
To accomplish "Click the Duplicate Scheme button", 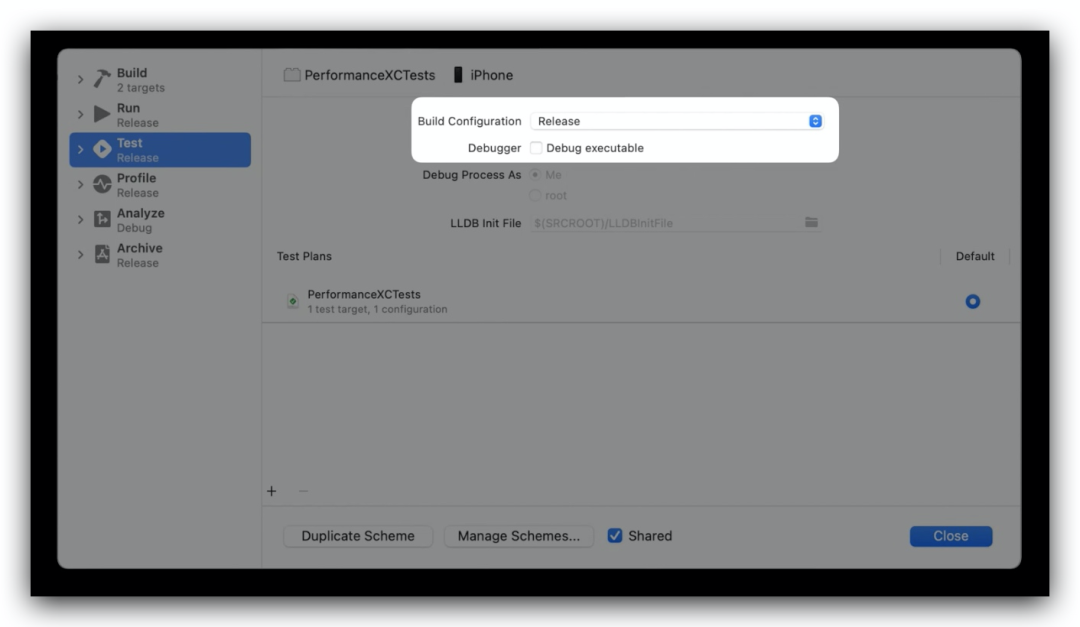I will 358,536.
